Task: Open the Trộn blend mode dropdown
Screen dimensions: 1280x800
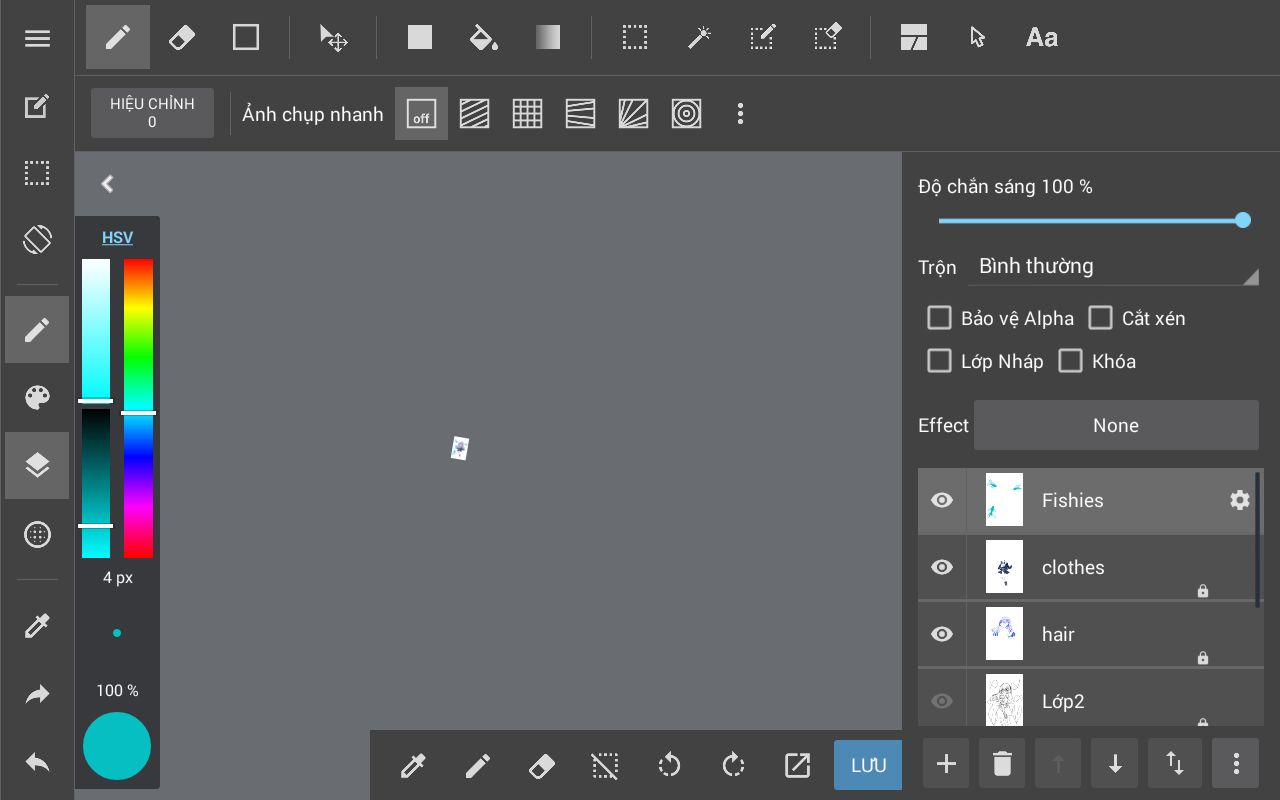Action: tap(1116, 267)
